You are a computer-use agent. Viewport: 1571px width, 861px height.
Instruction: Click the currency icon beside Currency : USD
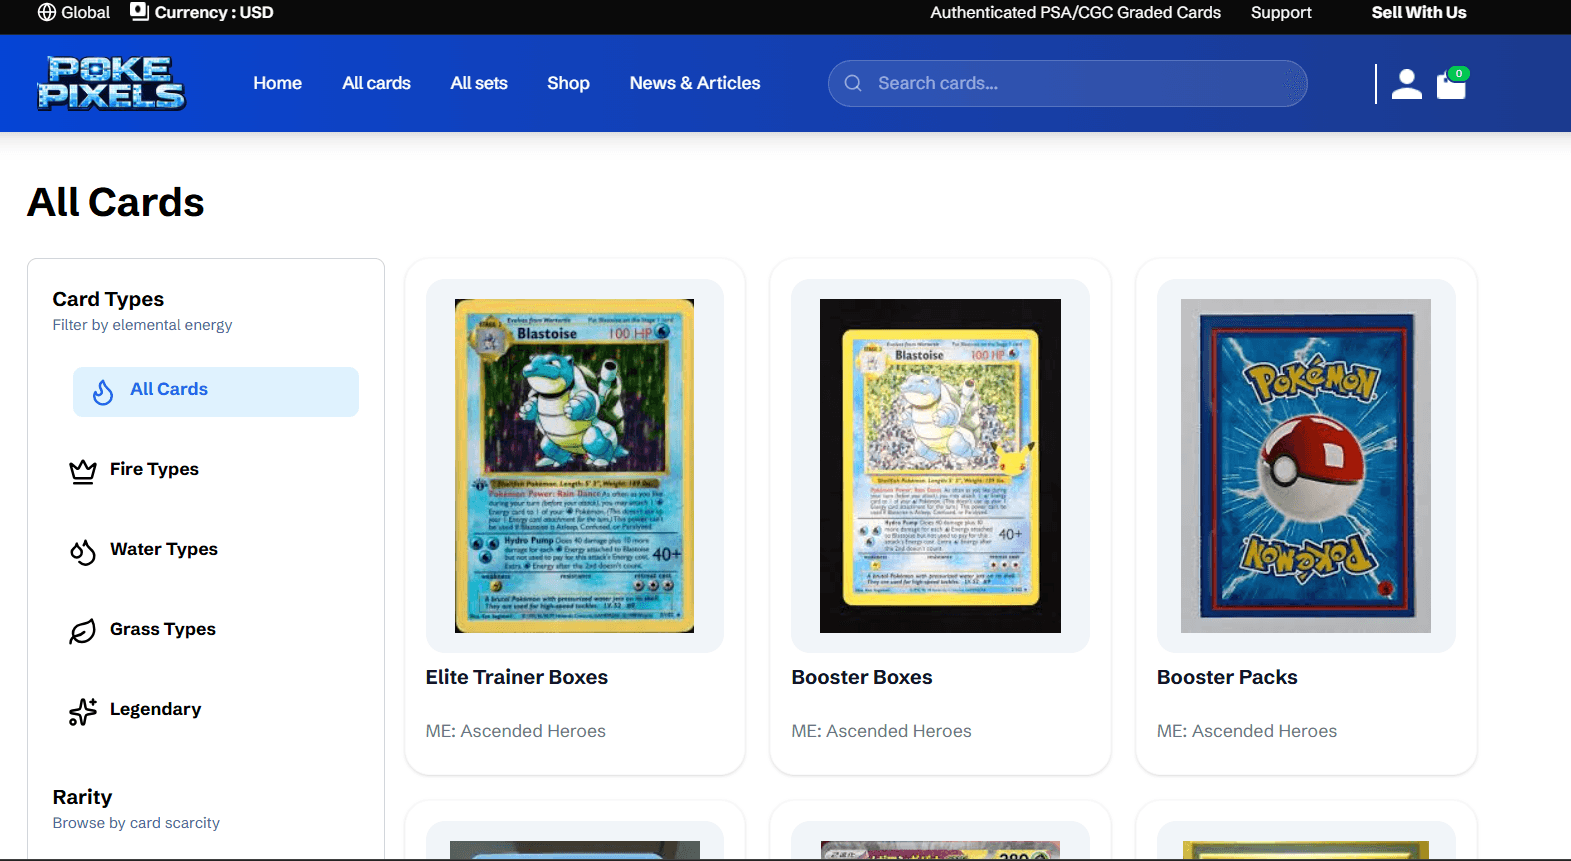click(x=139, y=11)
